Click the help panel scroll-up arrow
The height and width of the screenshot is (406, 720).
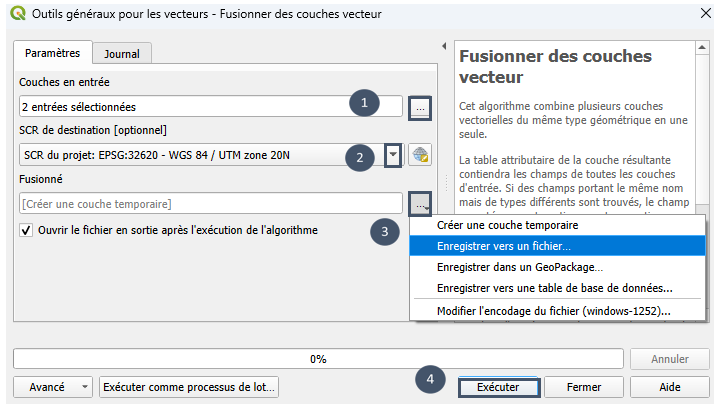pyautogui.click(x=702, y=48)
